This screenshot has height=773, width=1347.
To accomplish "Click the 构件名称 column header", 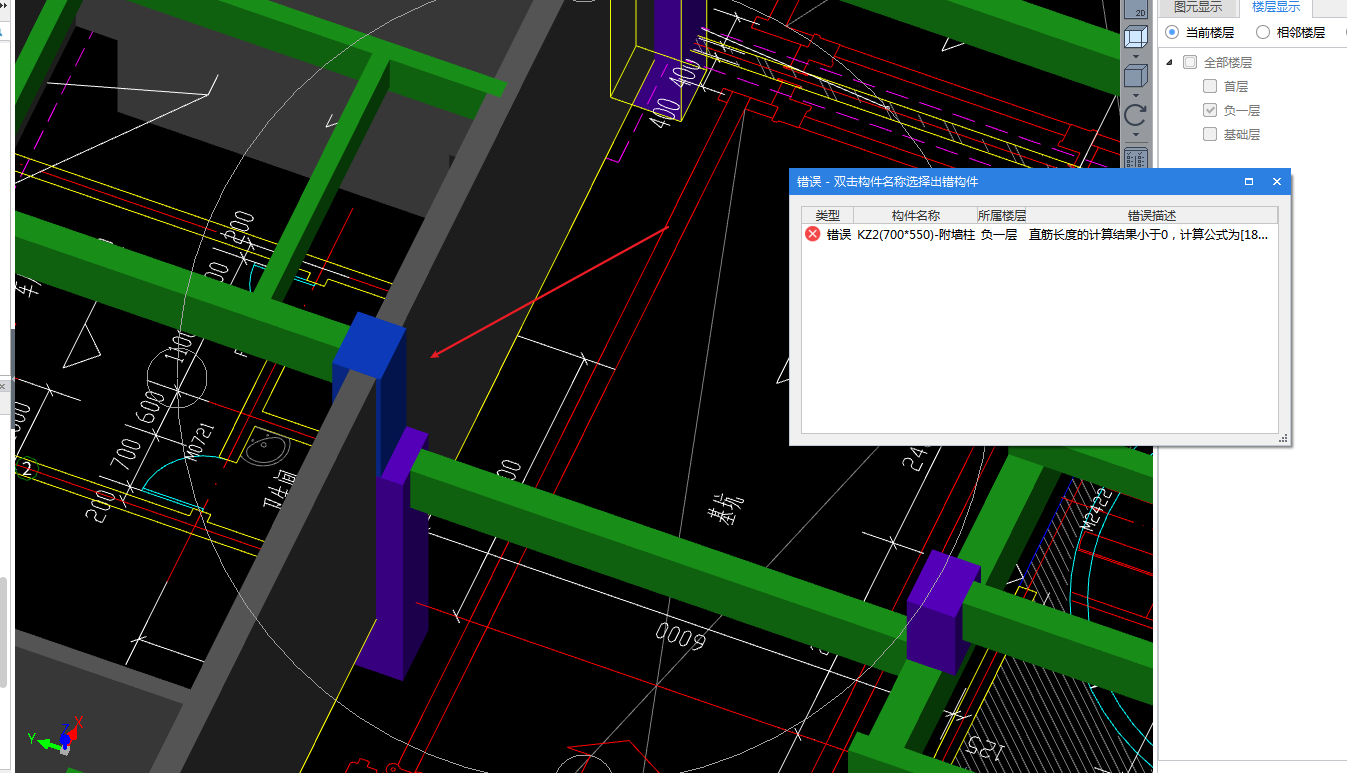I will pyautogui.click(x=916, y=215).
